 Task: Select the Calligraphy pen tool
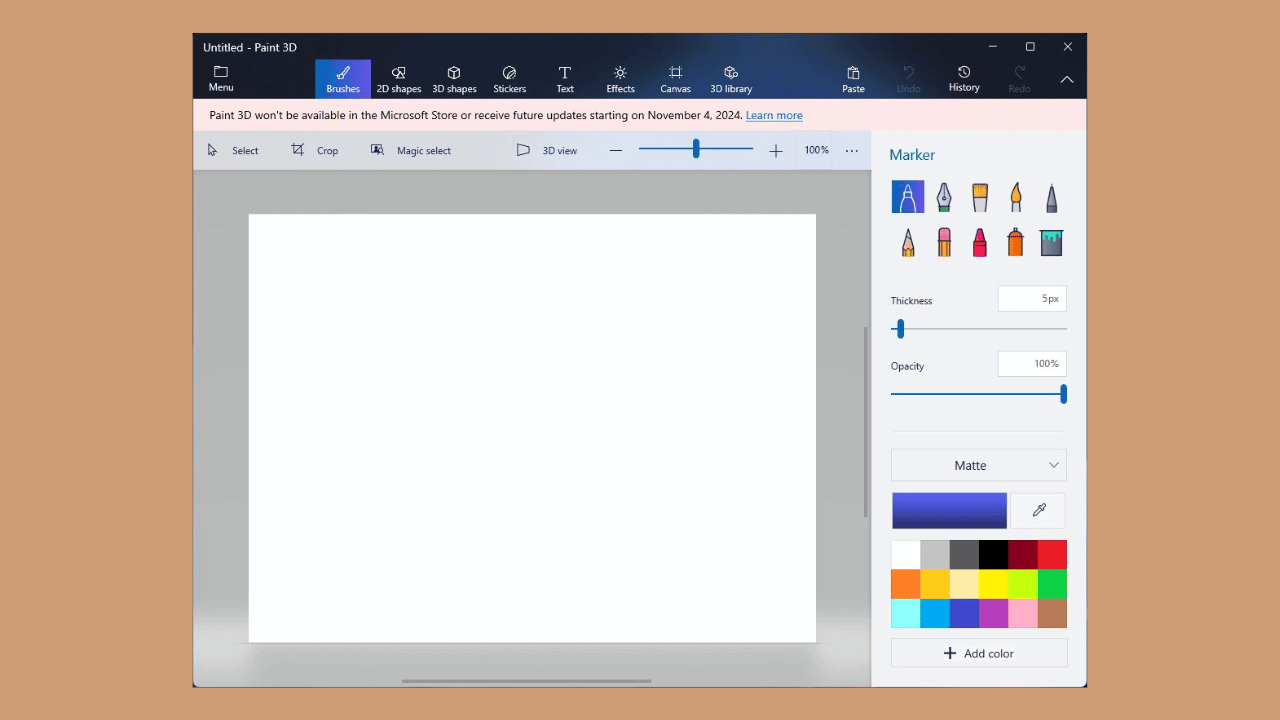(944, 197)
